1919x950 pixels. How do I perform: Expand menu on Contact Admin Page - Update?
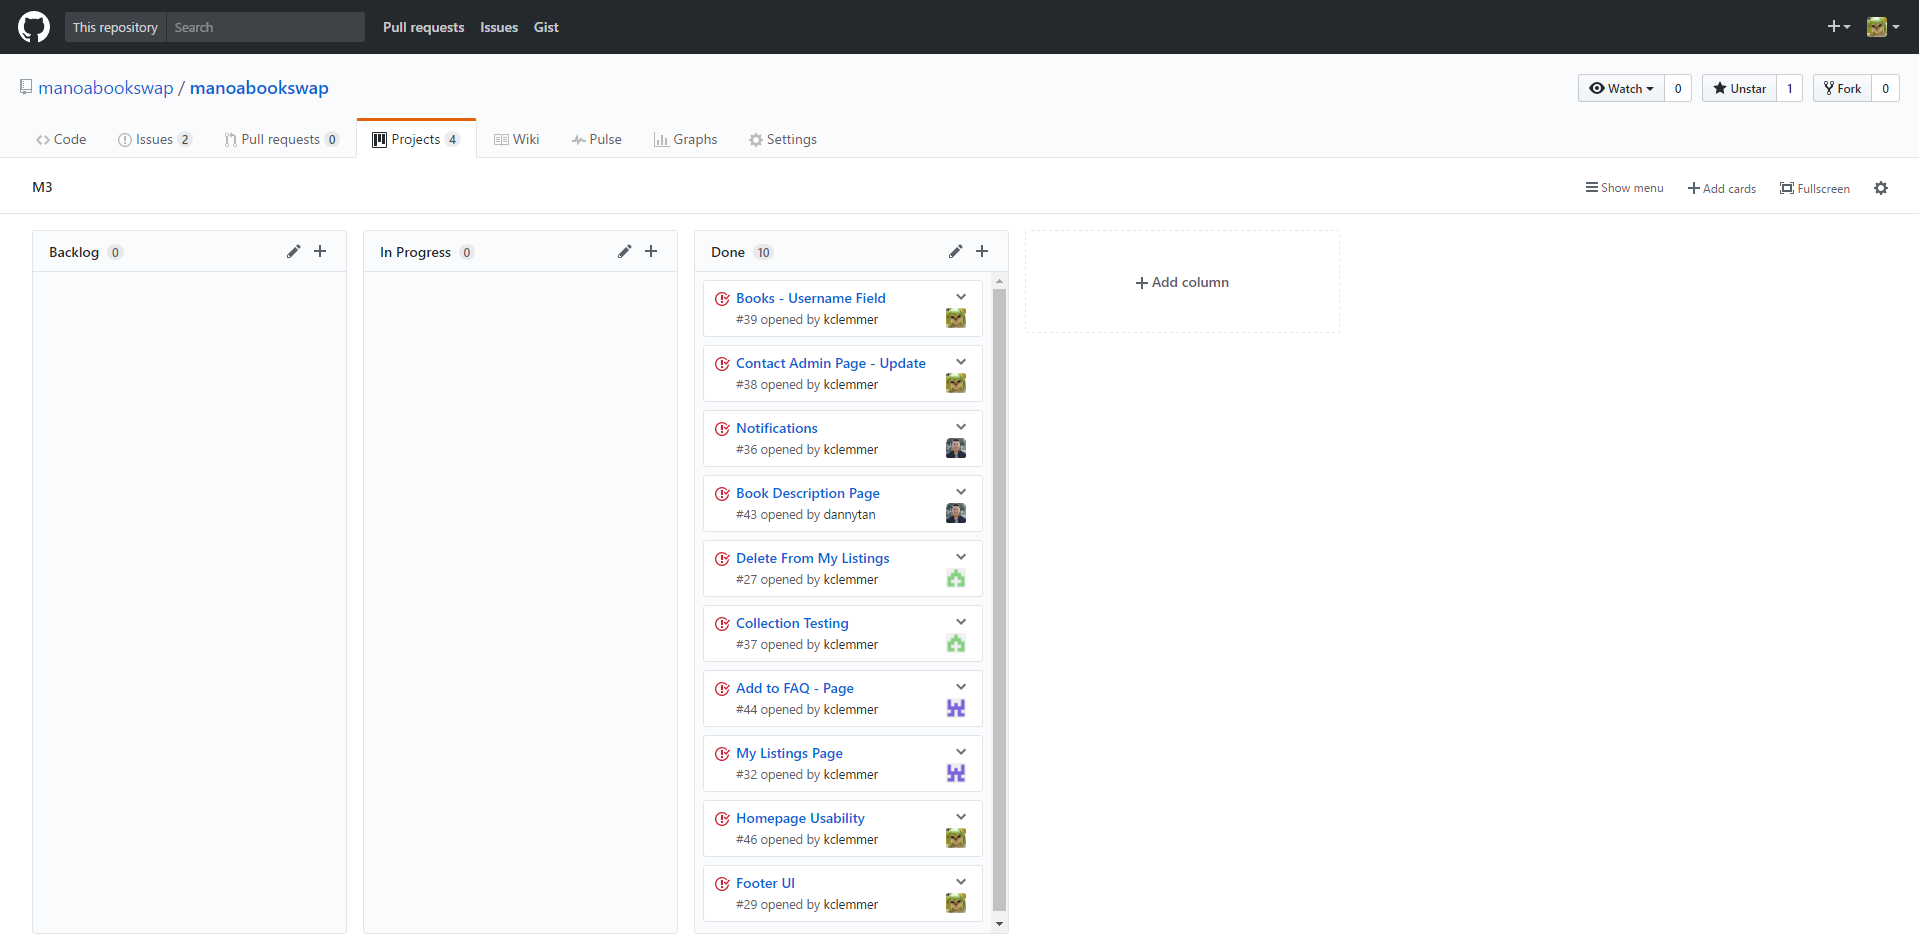pyautogui.click(x=961, y=362)
